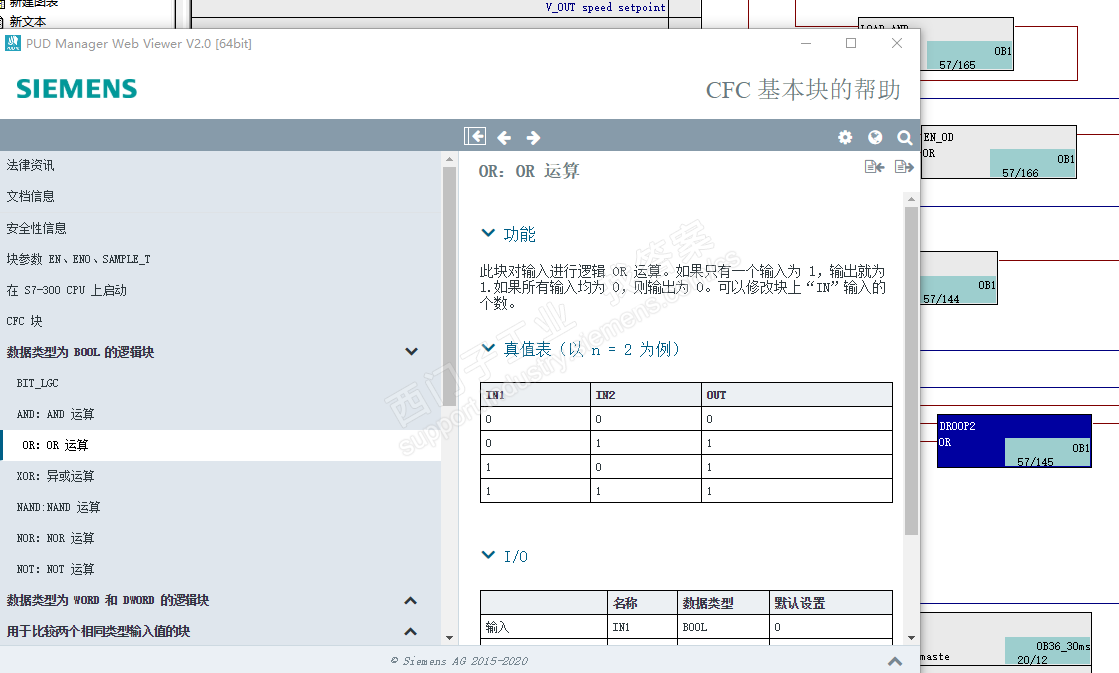Click the OUT truth table header

click(796, 395)
